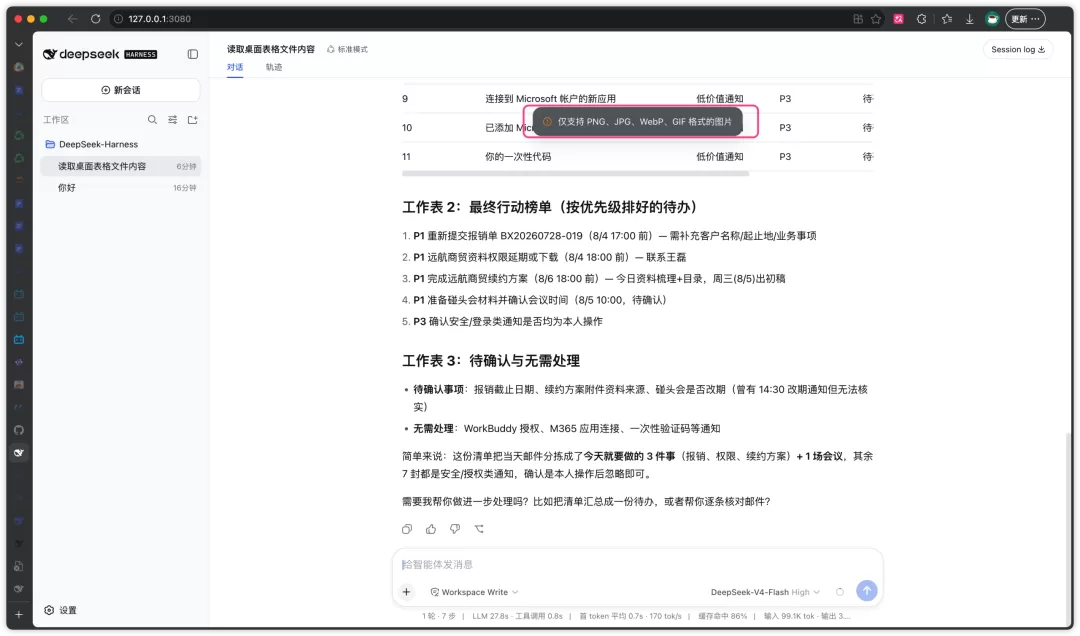The height and width of the screenshot is (636, 1080).
Task: Click the 首 token 平均 0.7s status entry
Action: [x=630, y=617]
